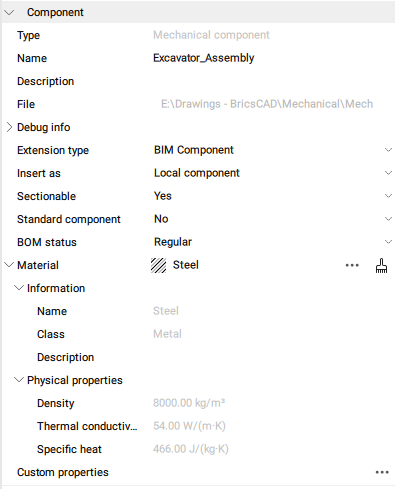Open the Insert as dropdown

coord(272,173)
